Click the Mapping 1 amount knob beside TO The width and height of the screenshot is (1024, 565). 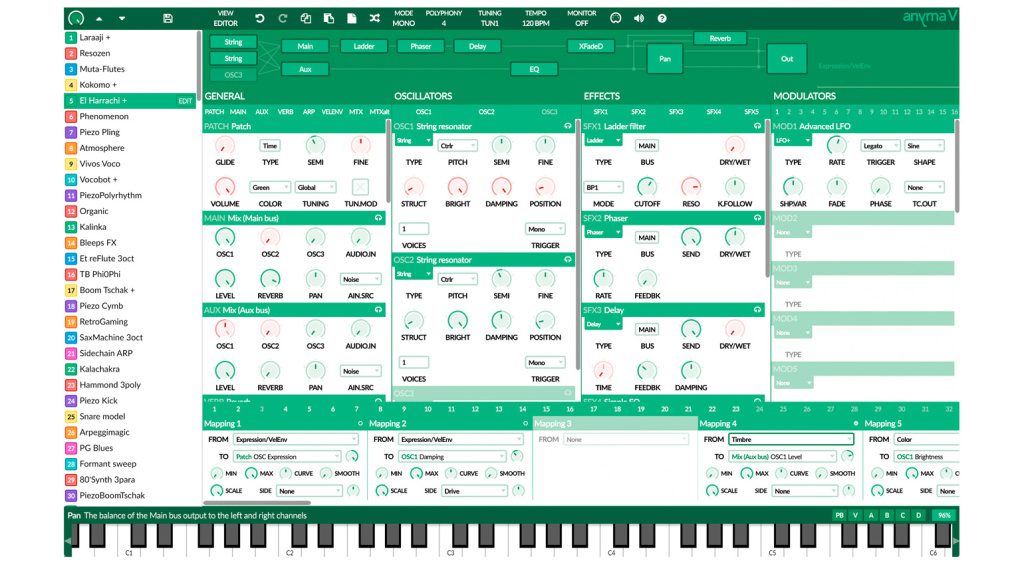(x=352, y=456)
